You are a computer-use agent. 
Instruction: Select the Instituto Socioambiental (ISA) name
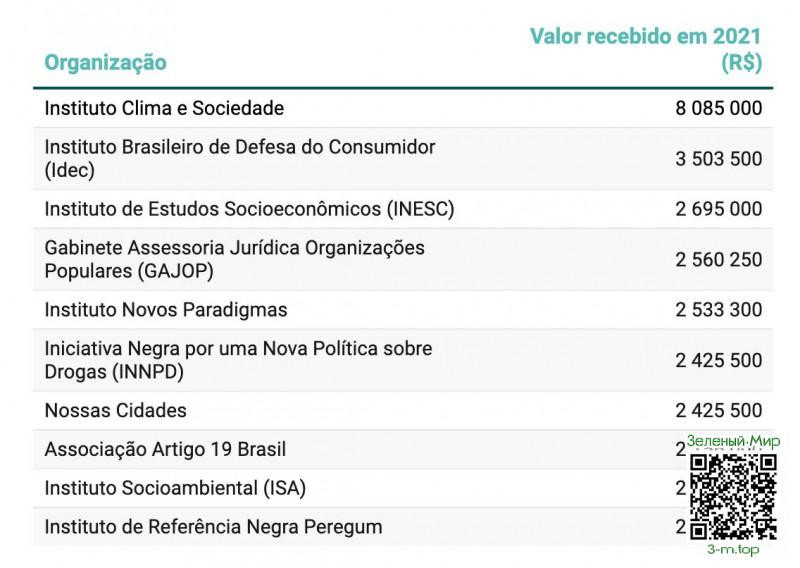coord(175,488)
